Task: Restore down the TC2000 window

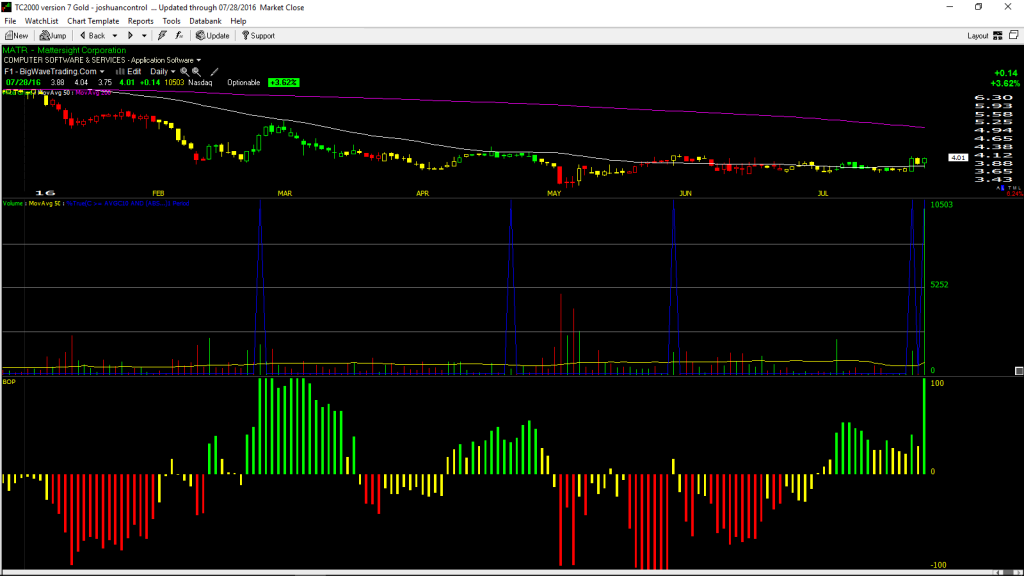Action: [x=978, y=7]
